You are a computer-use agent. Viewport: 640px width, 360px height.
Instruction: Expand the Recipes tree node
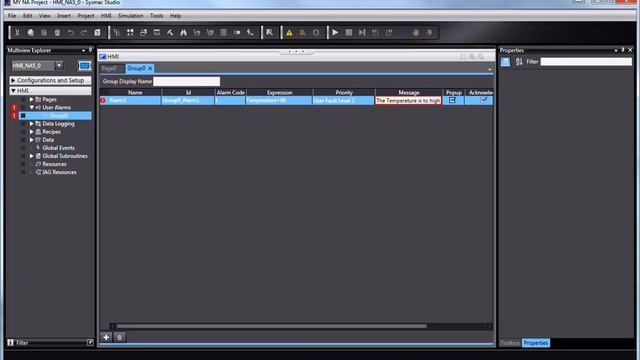click(31, 132)
